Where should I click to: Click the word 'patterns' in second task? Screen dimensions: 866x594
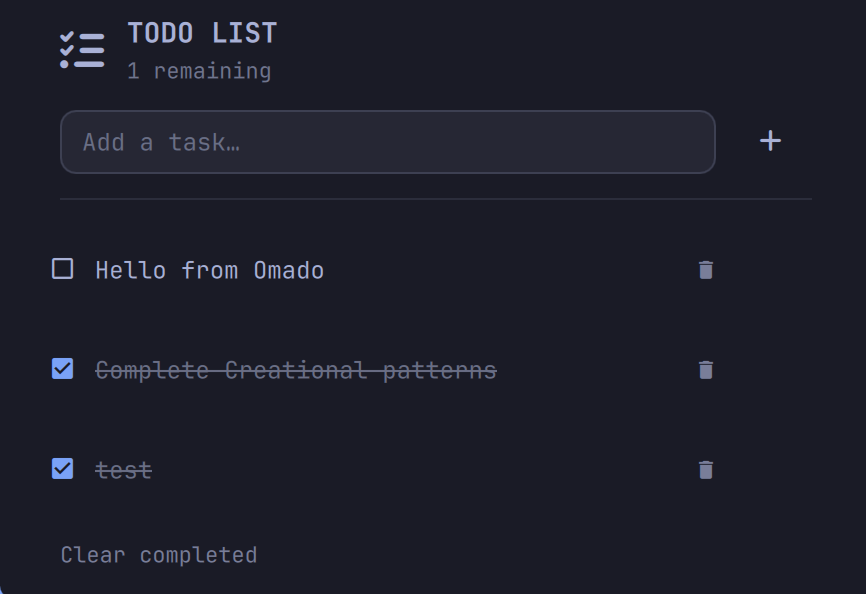(440, 372)
